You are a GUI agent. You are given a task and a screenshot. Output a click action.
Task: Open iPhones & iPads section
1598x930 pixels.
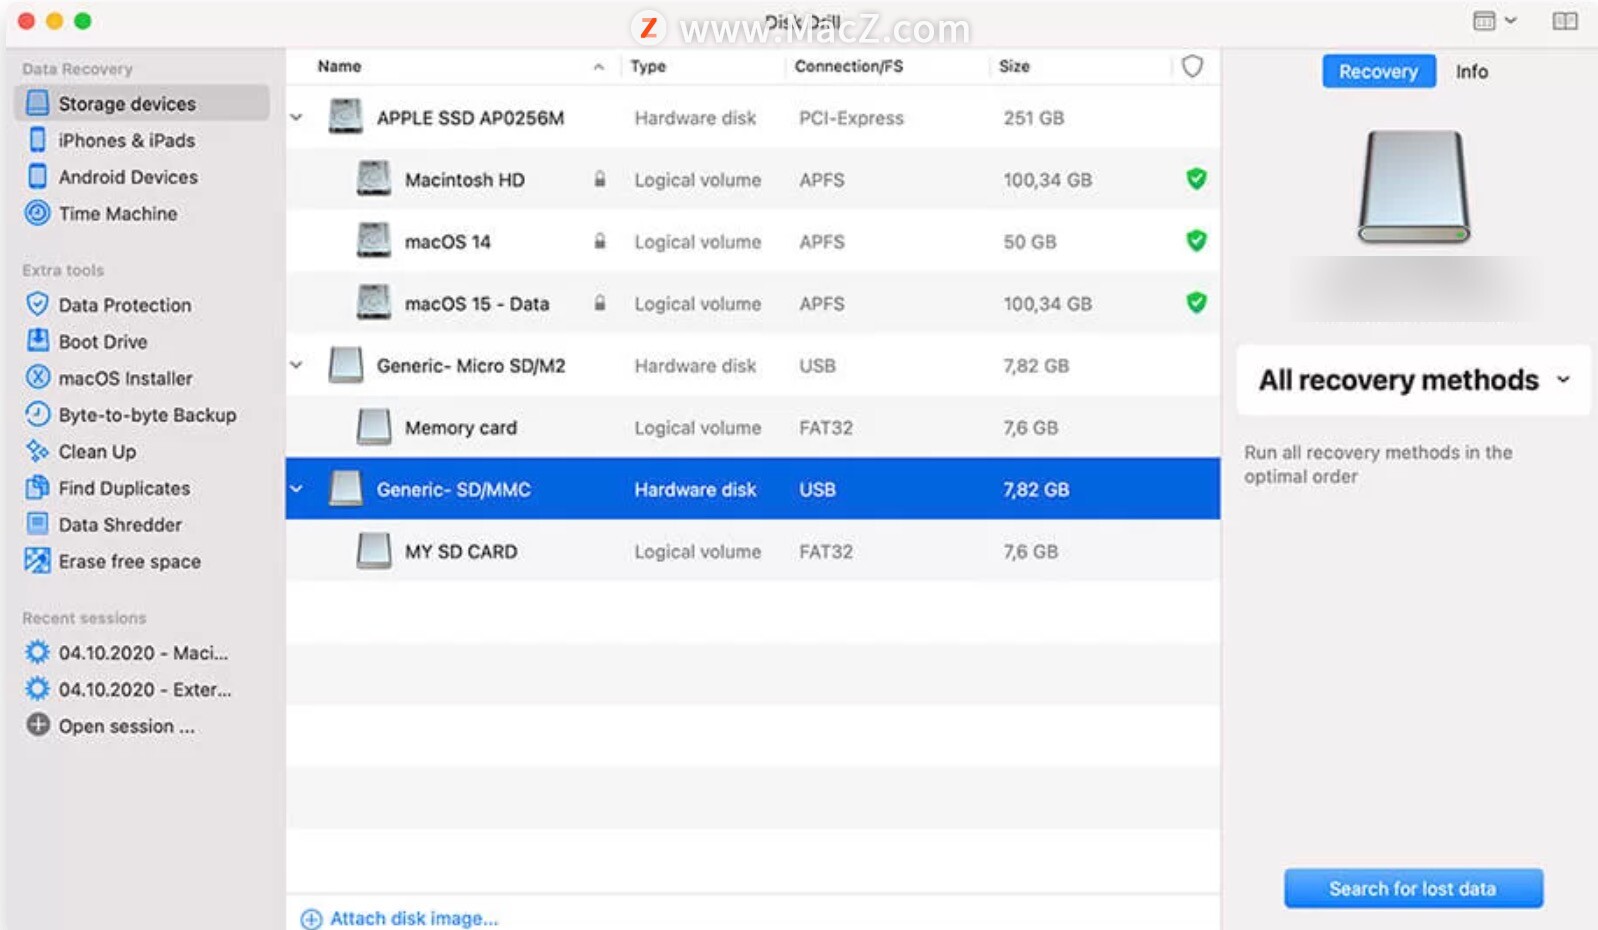126,140
